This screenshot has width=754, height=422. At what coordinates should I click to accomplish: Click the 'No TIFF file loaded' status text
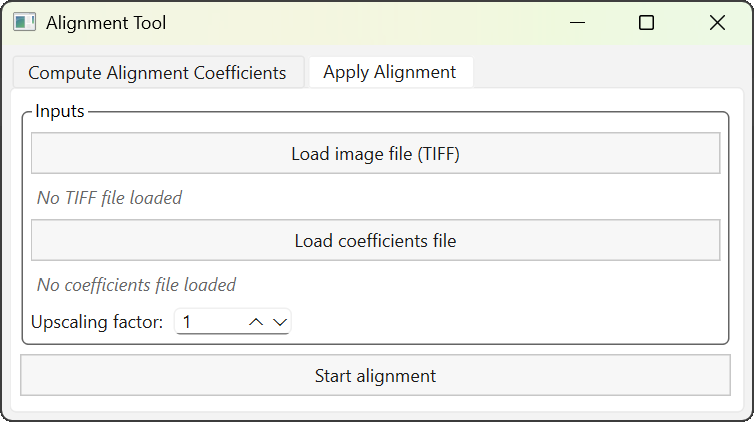point(109,198)
